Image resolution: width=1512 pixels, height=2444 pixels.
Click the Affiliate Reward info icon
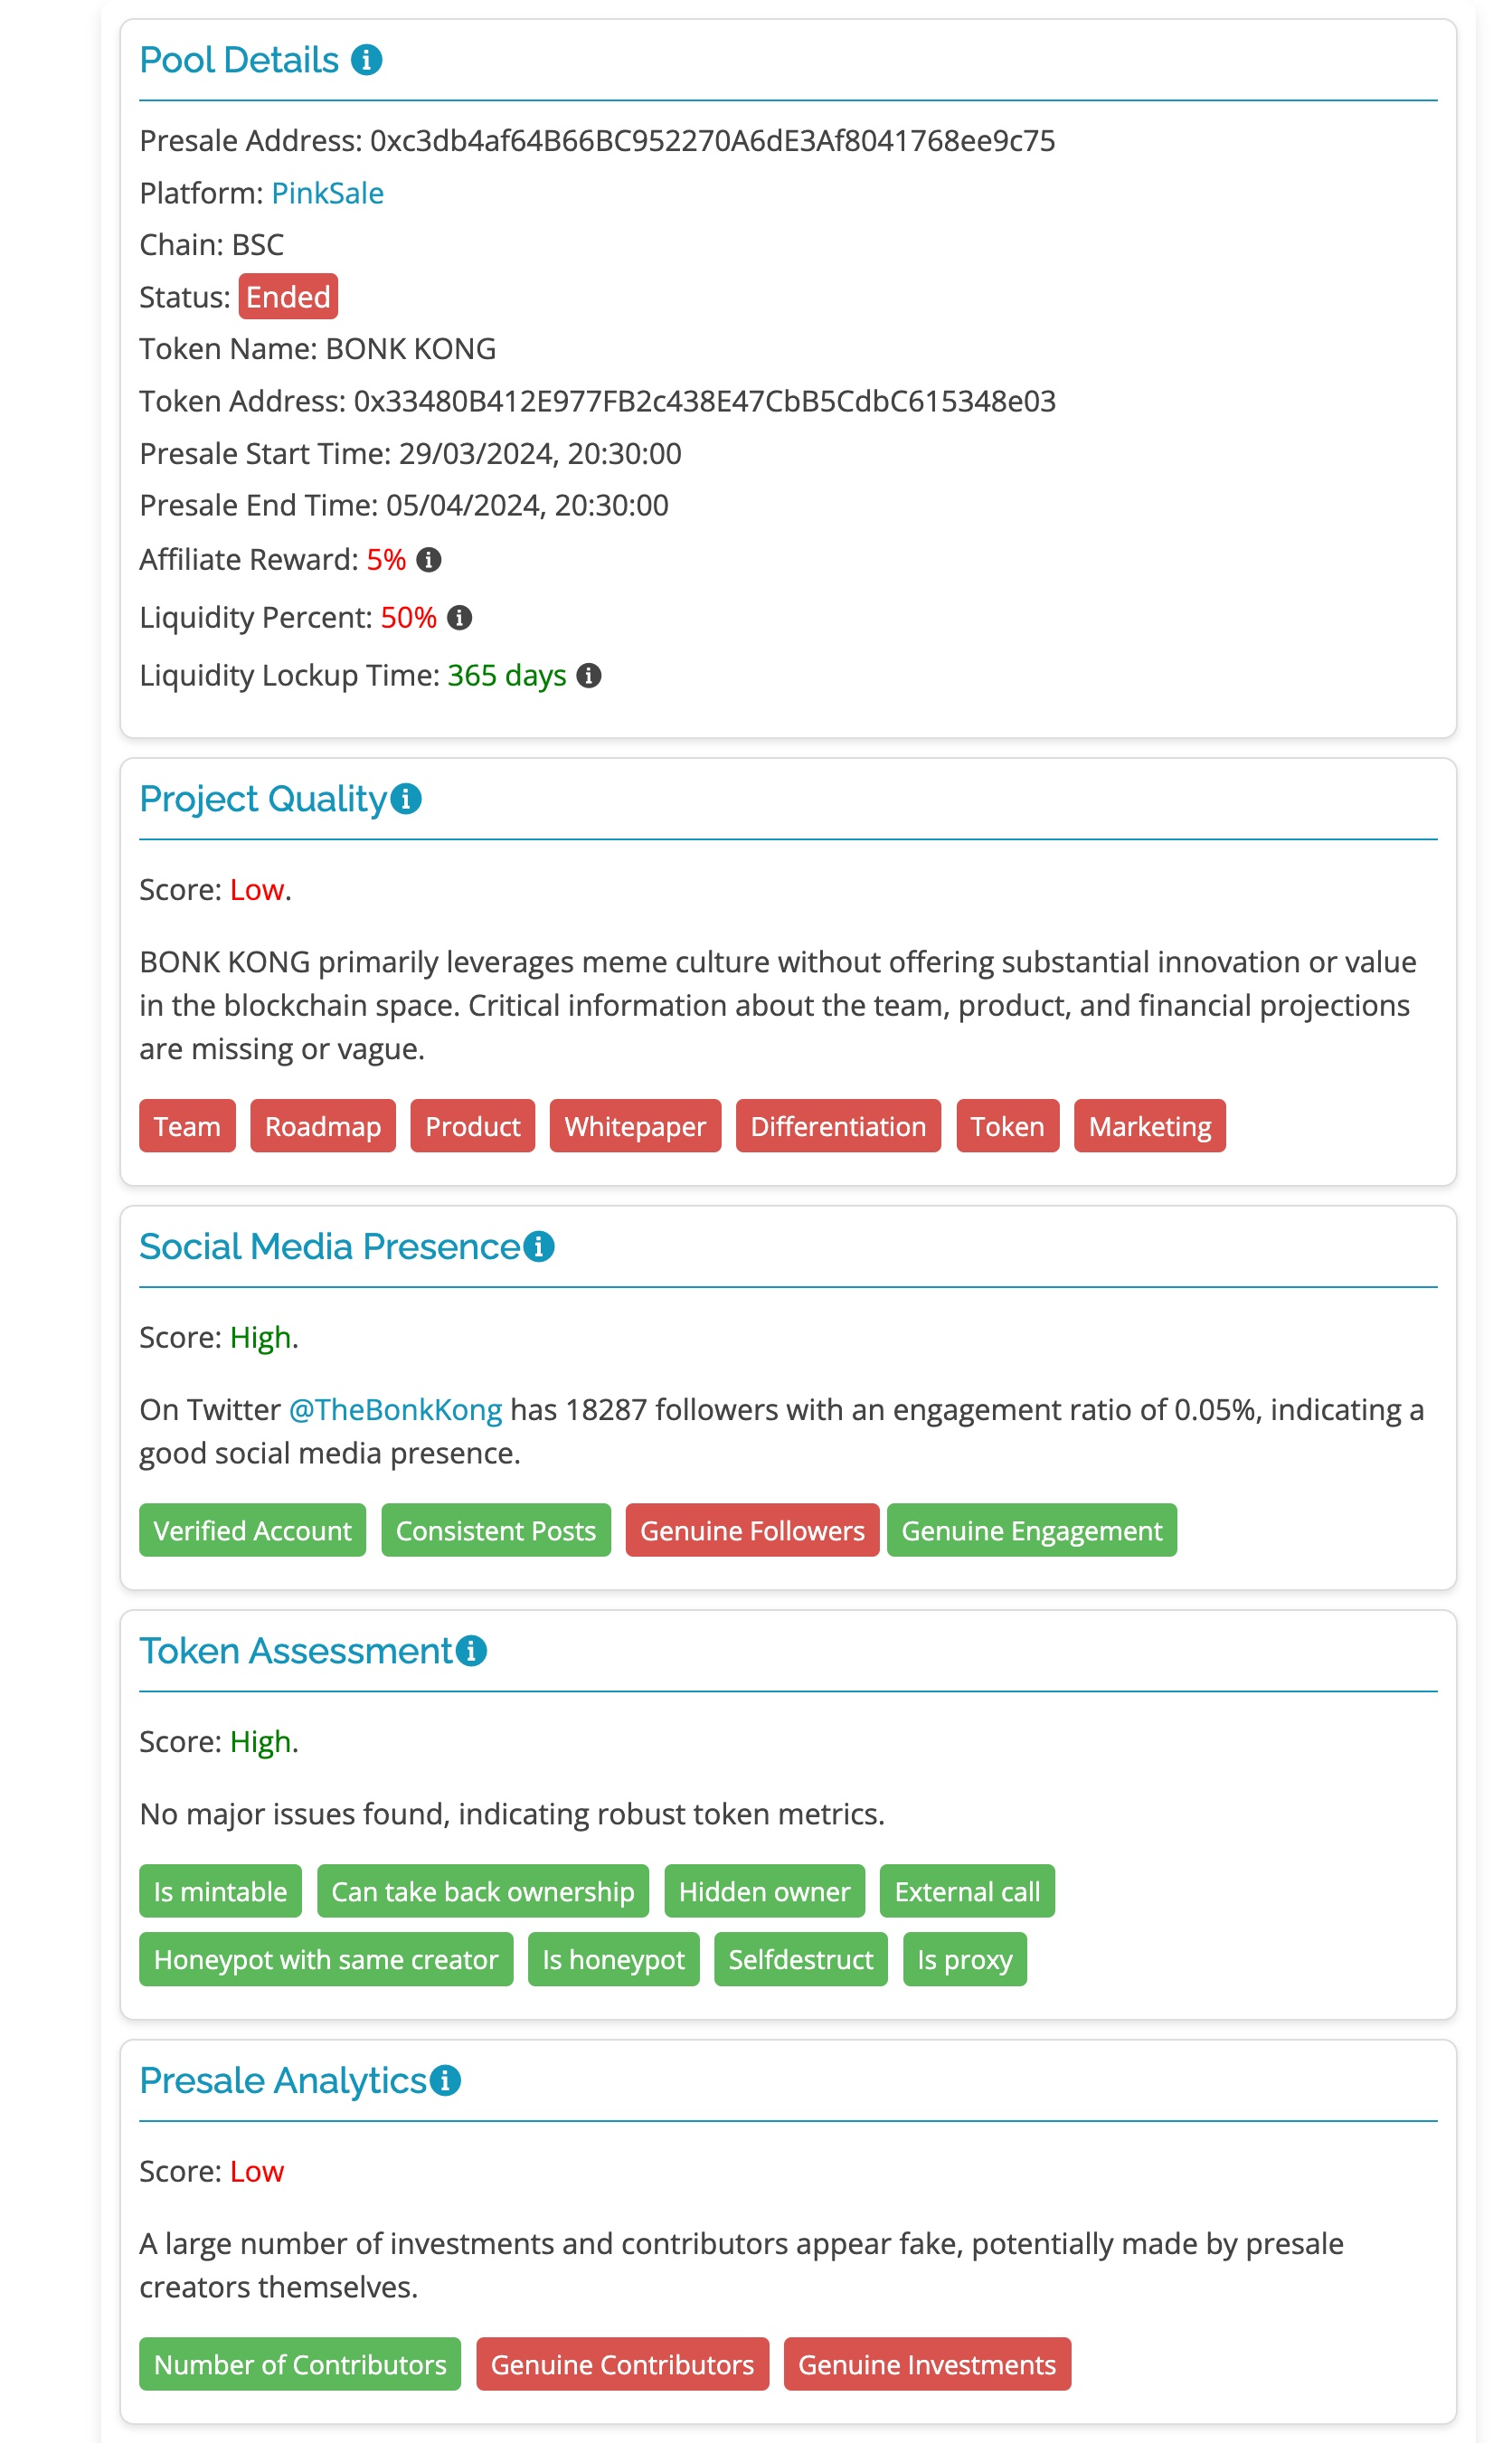(429, 560)
